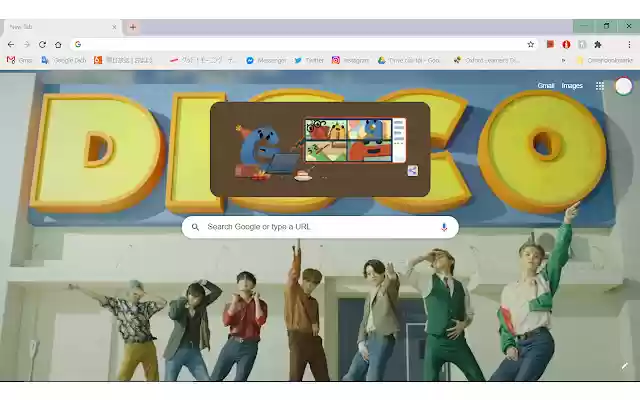Open the Instagram bookmark
Viewport: 640px width, 400px height.
click(350, 60)
